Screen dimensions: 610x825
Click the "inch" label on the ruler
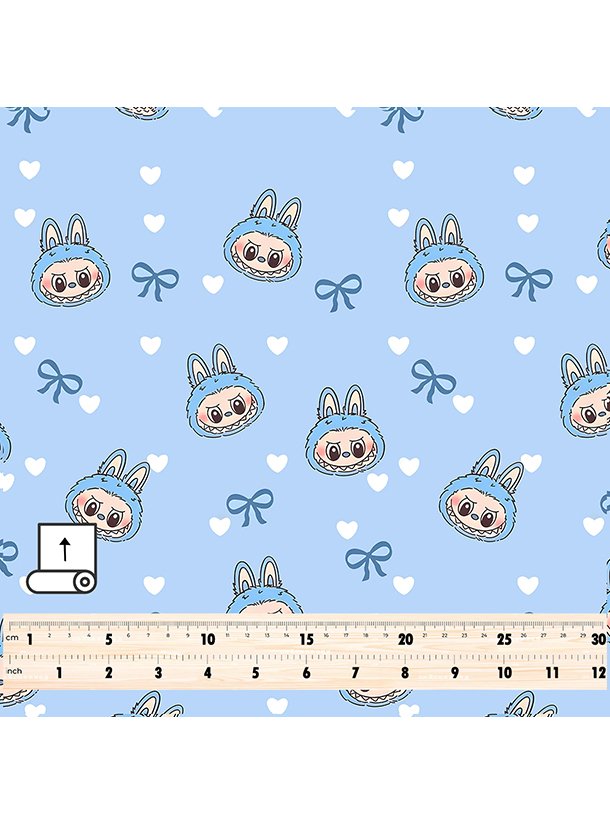coord(14,672)
